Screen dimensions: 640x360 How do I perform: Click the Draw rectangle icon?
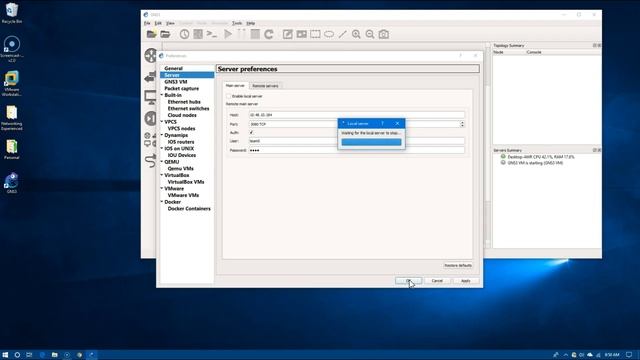316,34
